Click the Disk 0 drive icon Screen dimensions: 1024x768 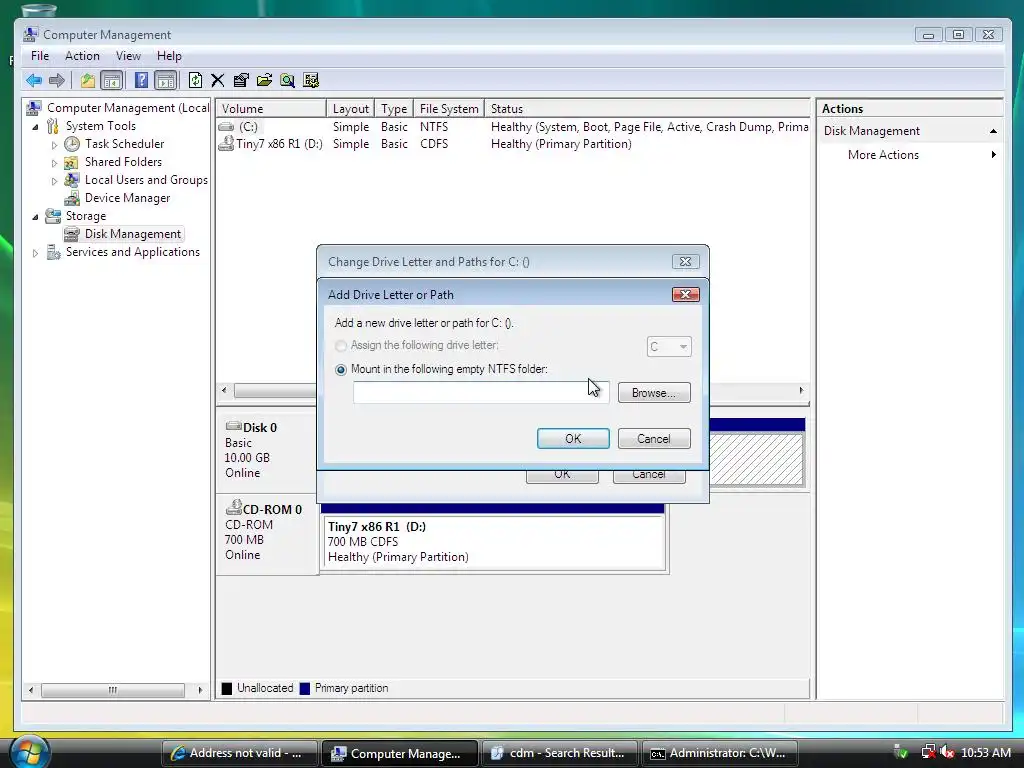pos(233,426)
